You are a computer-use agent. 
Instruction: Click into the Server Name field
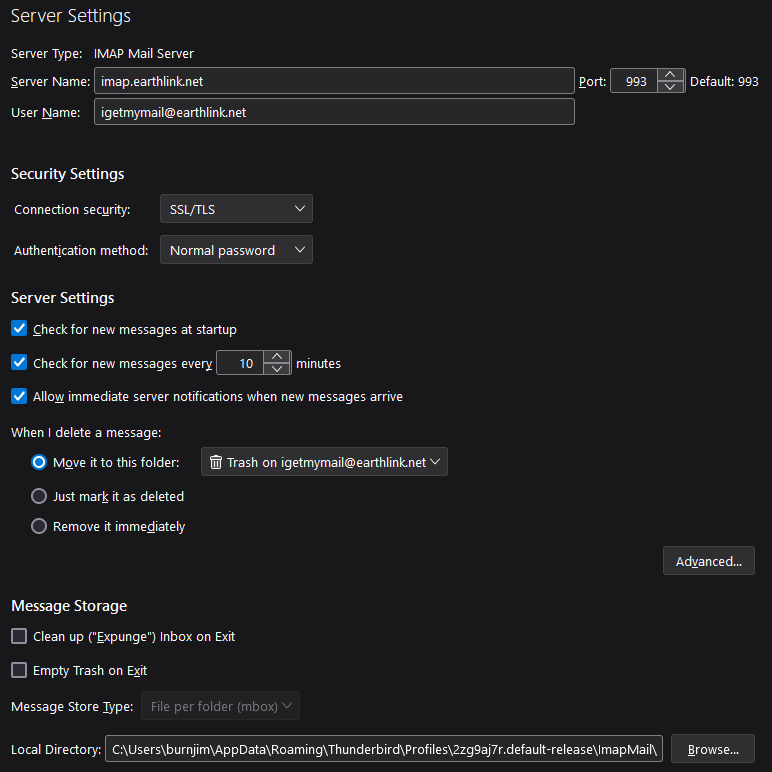[334, 81]
